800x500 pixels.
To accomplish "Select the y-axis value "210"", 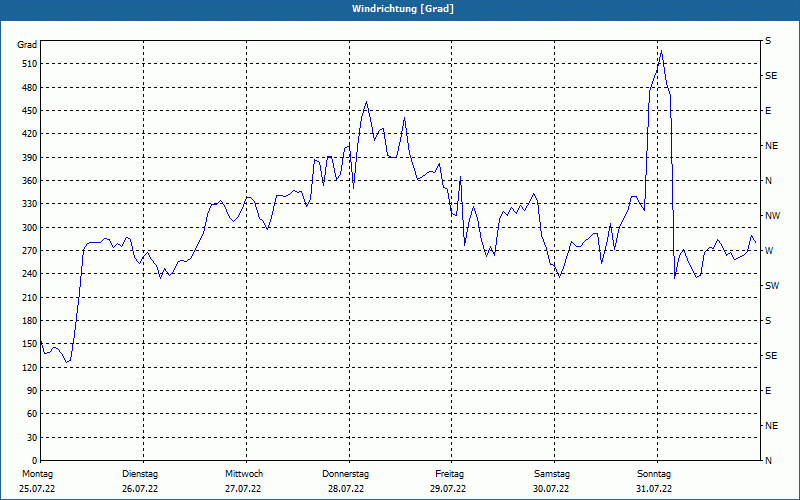I will click(30, 297).
